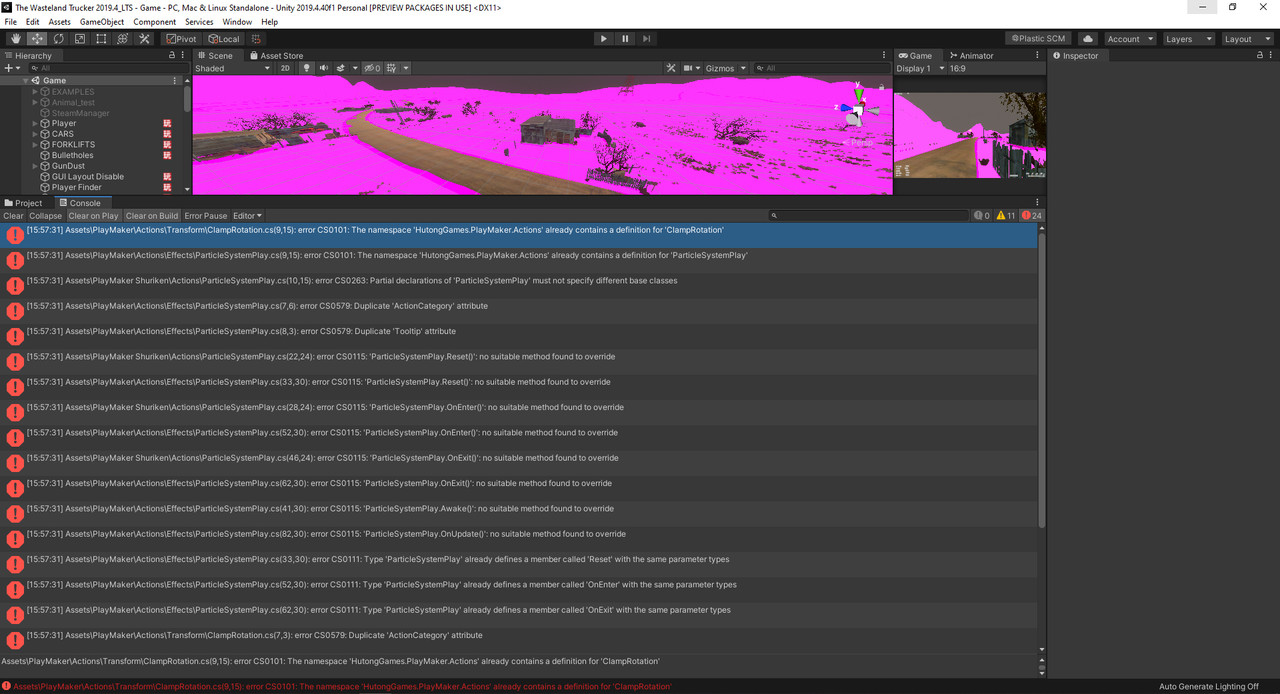Open the cloud services icon
Image resolution: width=1280 pixels, height=694 pixels.
(x=1088, y=39)
